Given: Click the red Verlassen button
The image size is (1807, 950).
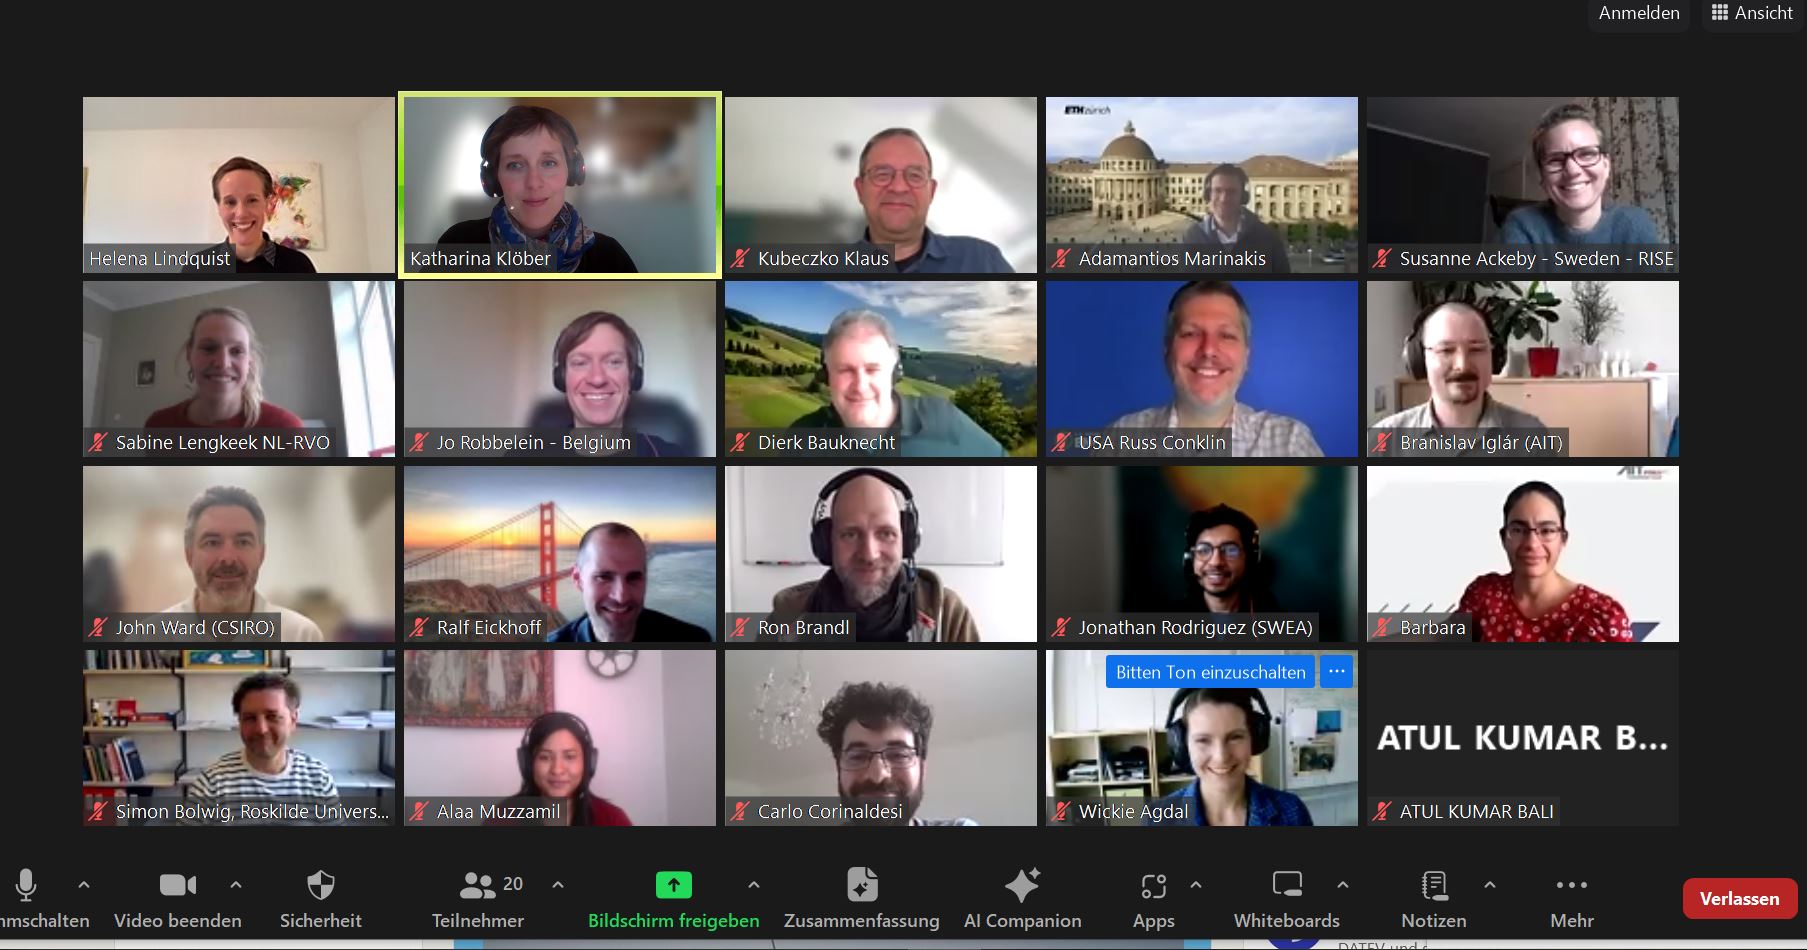Looking at the screenshot, I should (1739, 898).
